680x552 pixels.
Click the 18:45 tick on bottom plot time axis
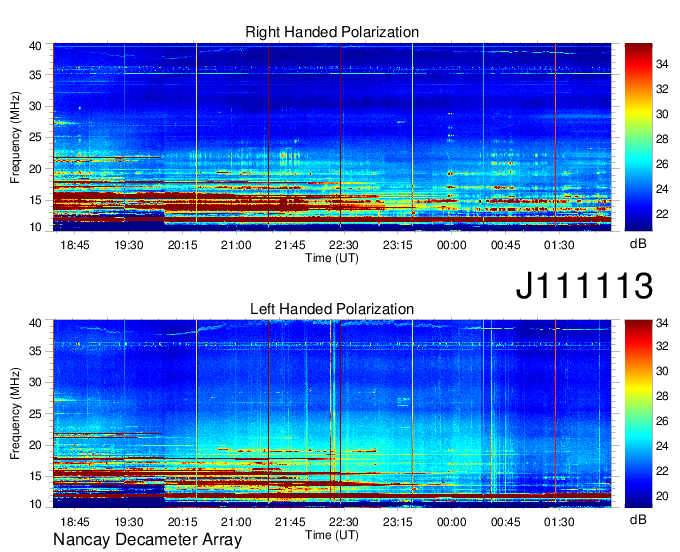pos(75,522)
